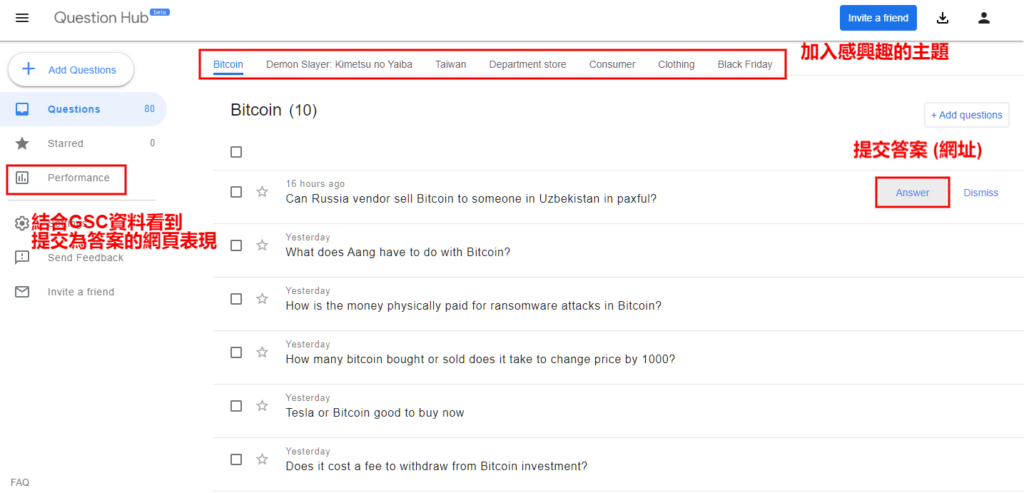Click the '16 hours ago' timestamp
Screen dimensions: 1024x493
(x=315, y=184)
